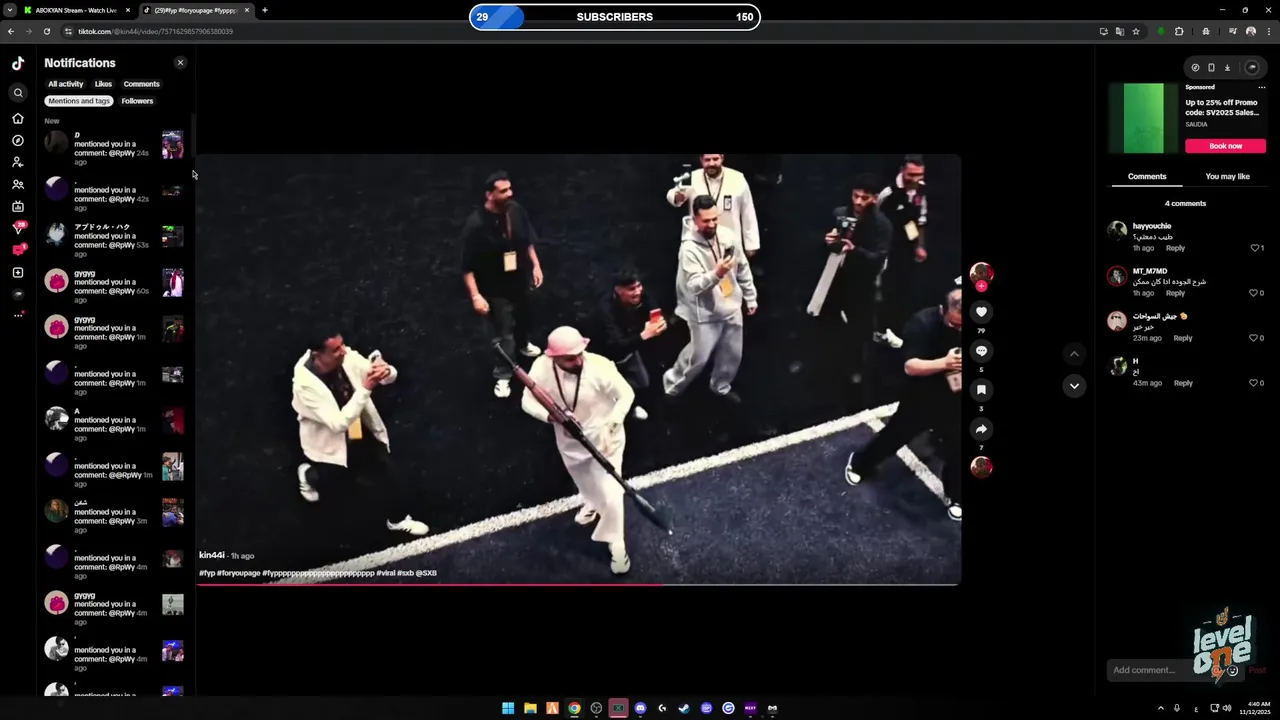Open the profile avatar in top-right pill
This screenshot has width=1280, height=720.
[x=1251, y=68]
